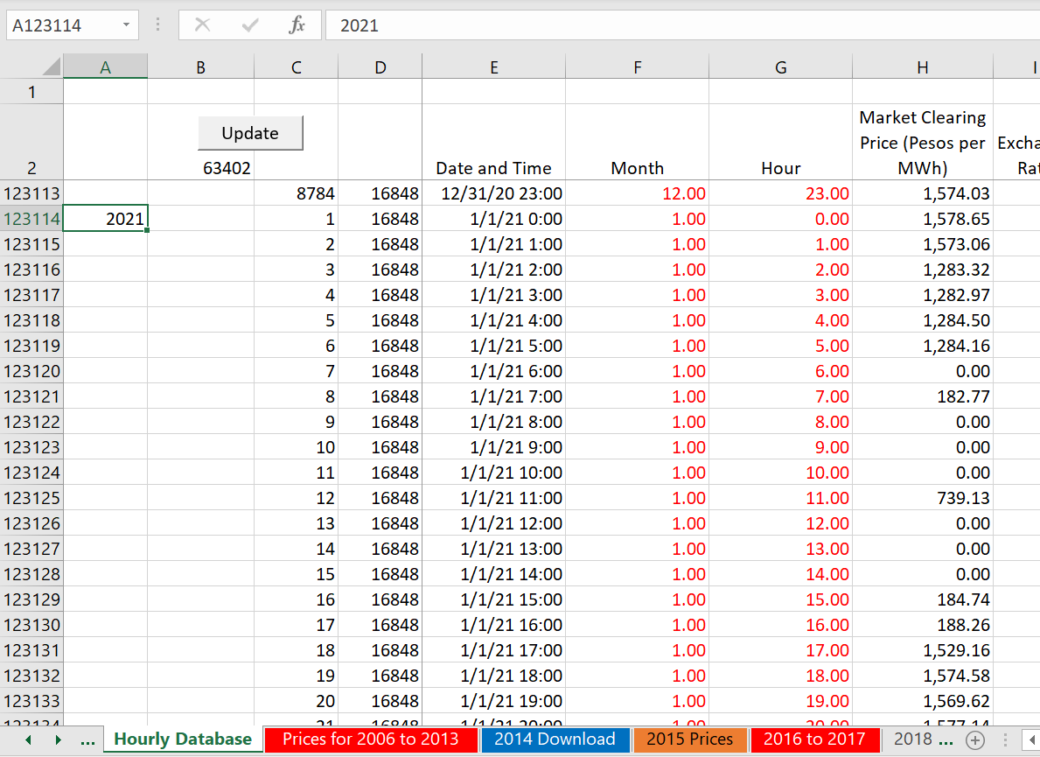Viewport: 1040px width, 757px height.
Task: Add a new sheet with plus icon
Action: (x=975, y=740)
